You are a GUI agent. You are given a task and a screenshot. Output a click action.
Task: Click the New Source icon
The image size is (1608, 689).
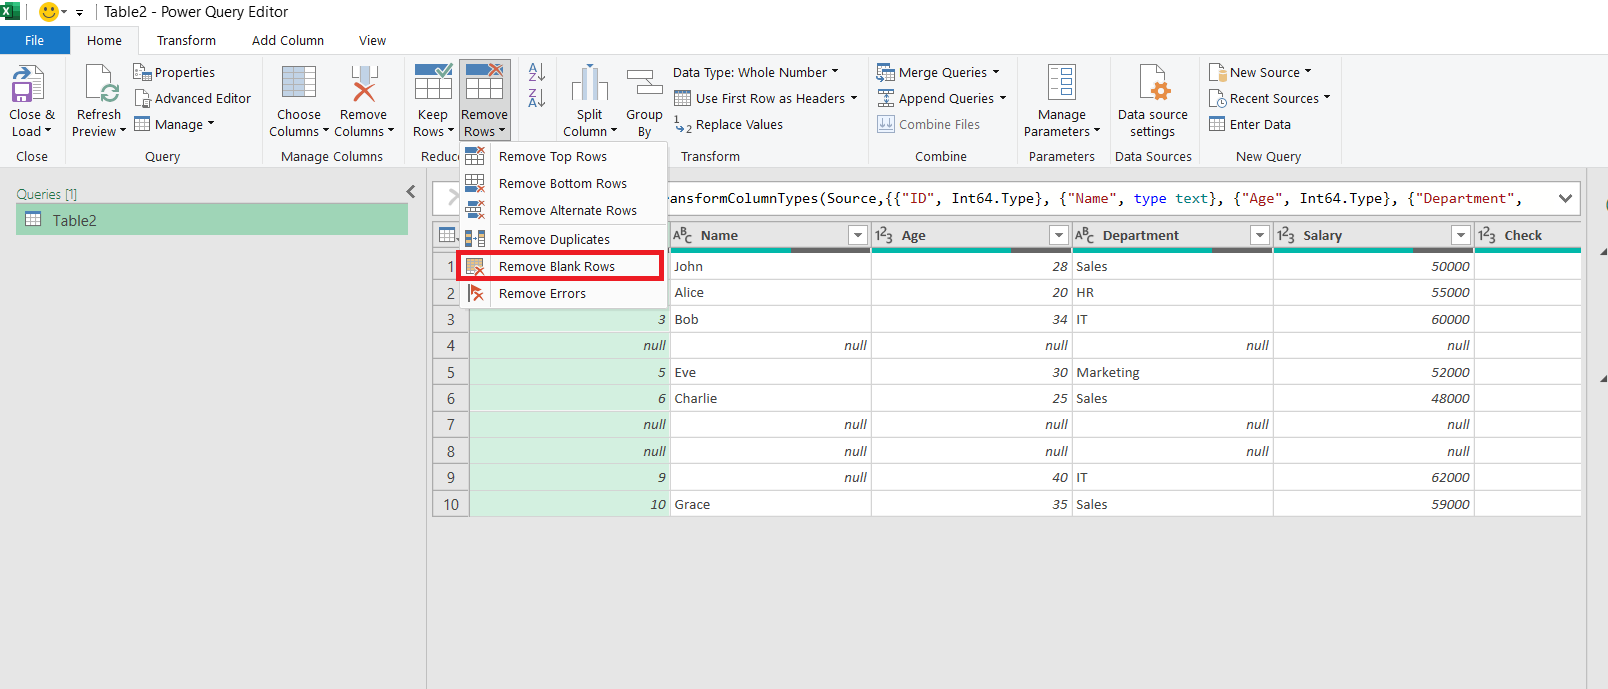1217,72
